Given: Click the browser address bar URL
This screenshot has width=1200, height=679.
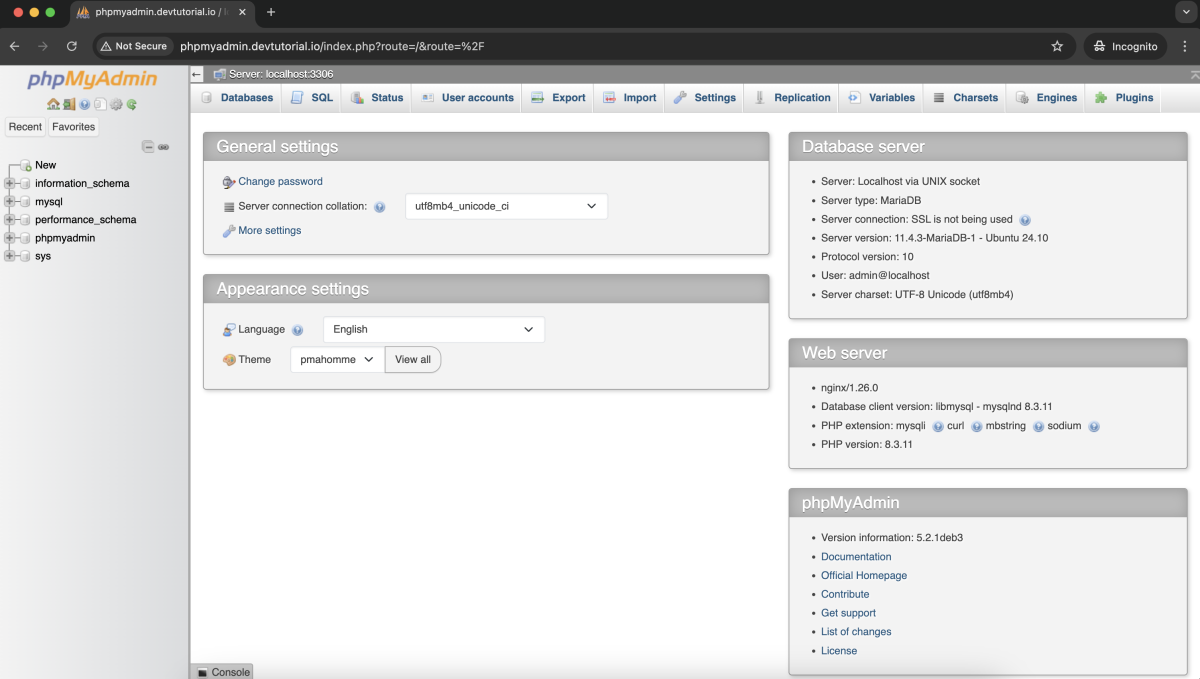Looking at the screenshot, I should (x=332, y=46).
